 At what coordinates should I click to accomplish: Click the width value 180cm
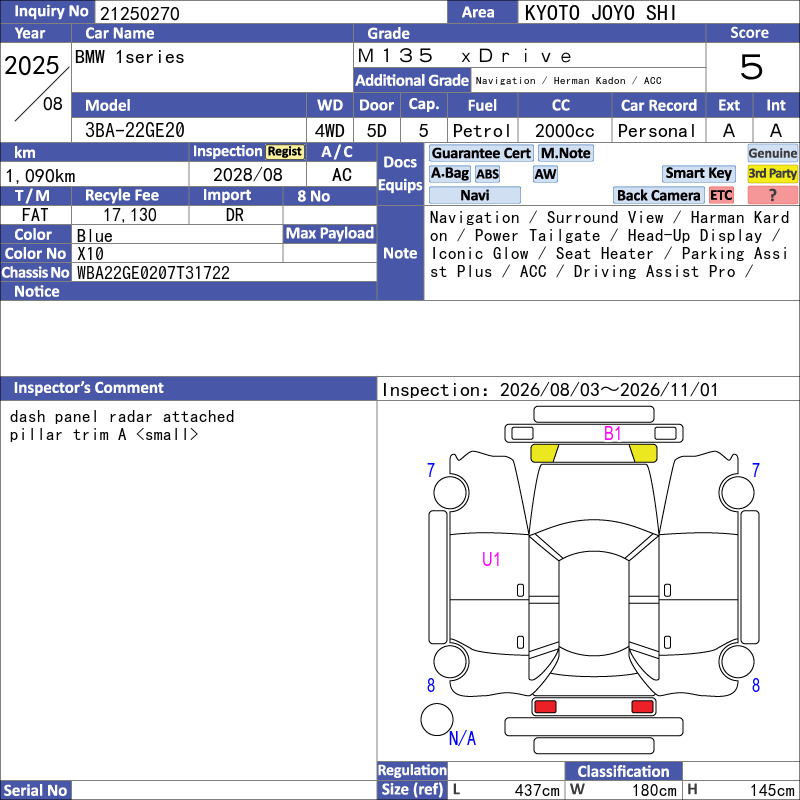click(x=655, y=790)
